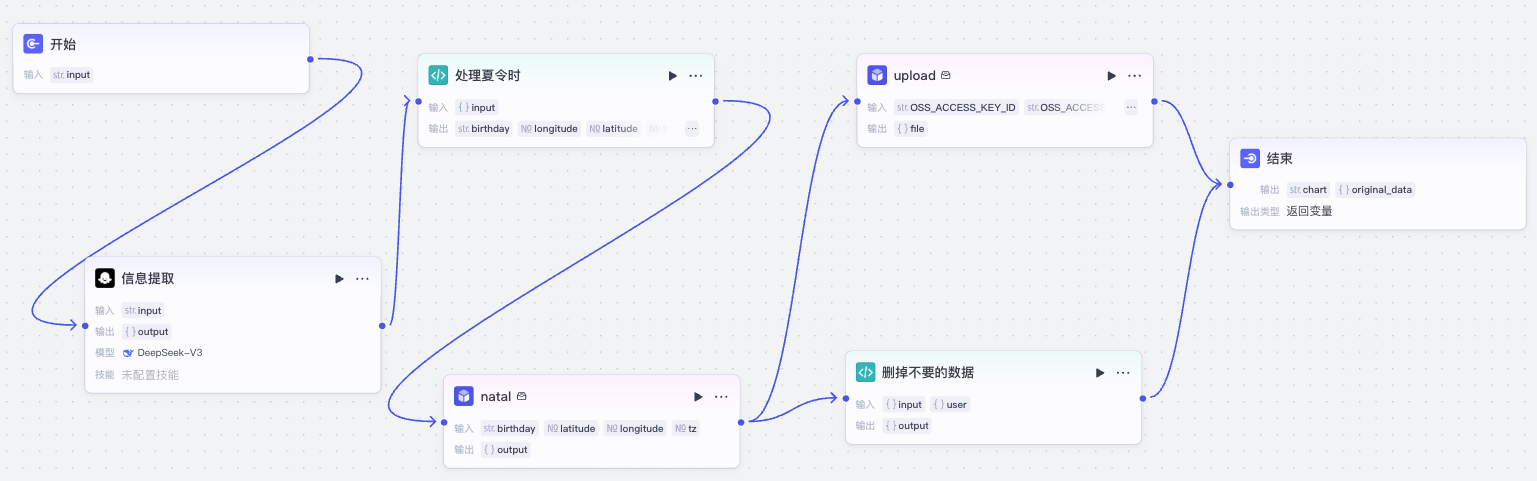Click the input port of upload node

pos(857,100)
